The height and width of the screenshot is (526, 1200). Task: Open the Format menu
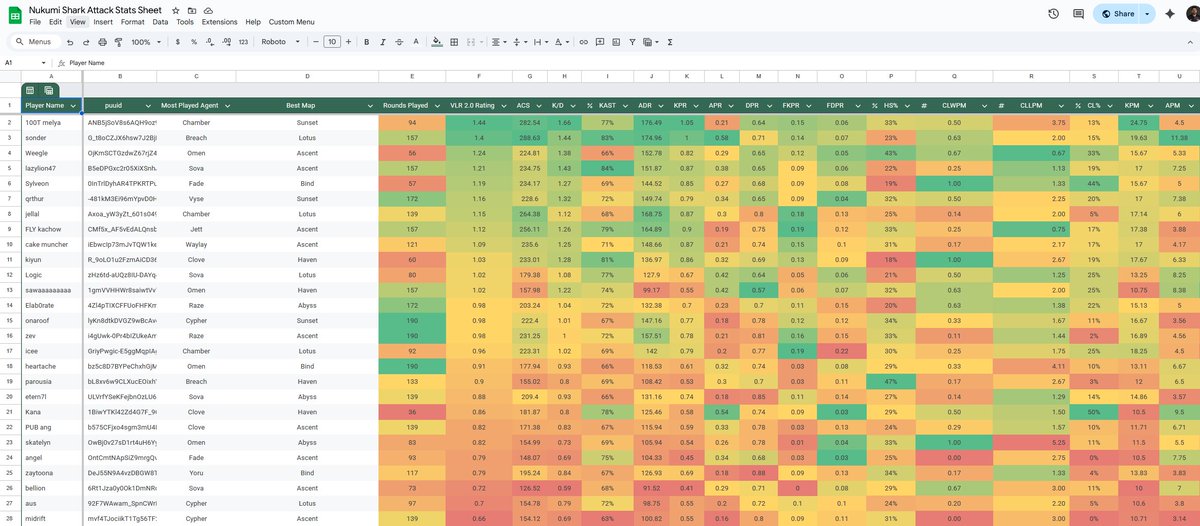tap(132, 21)
